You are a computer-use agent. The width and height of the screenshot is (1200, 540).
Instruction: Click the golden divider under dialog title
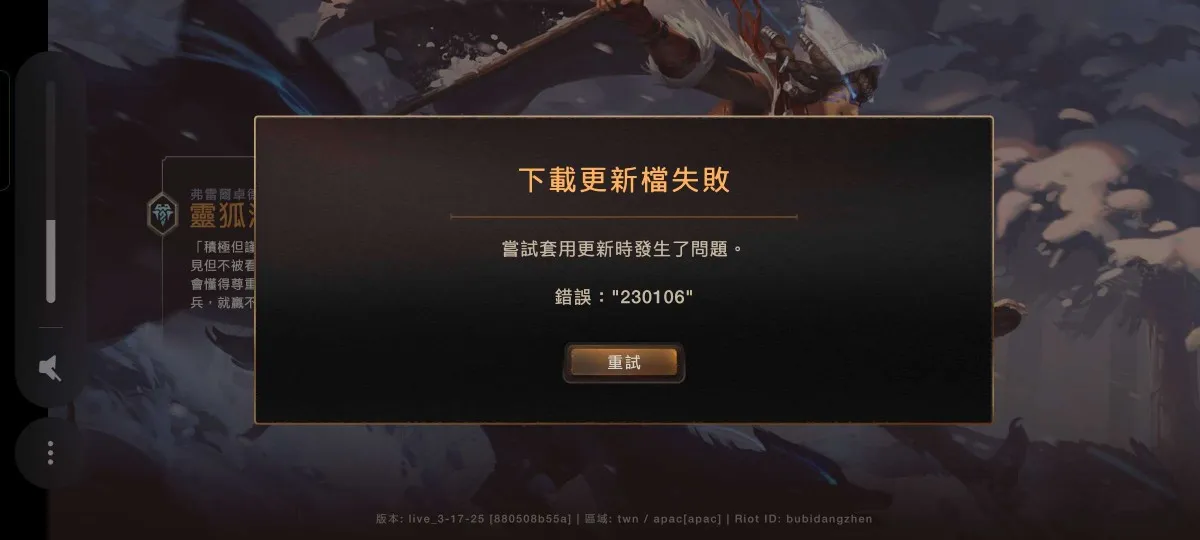click(x=624, y=216)
